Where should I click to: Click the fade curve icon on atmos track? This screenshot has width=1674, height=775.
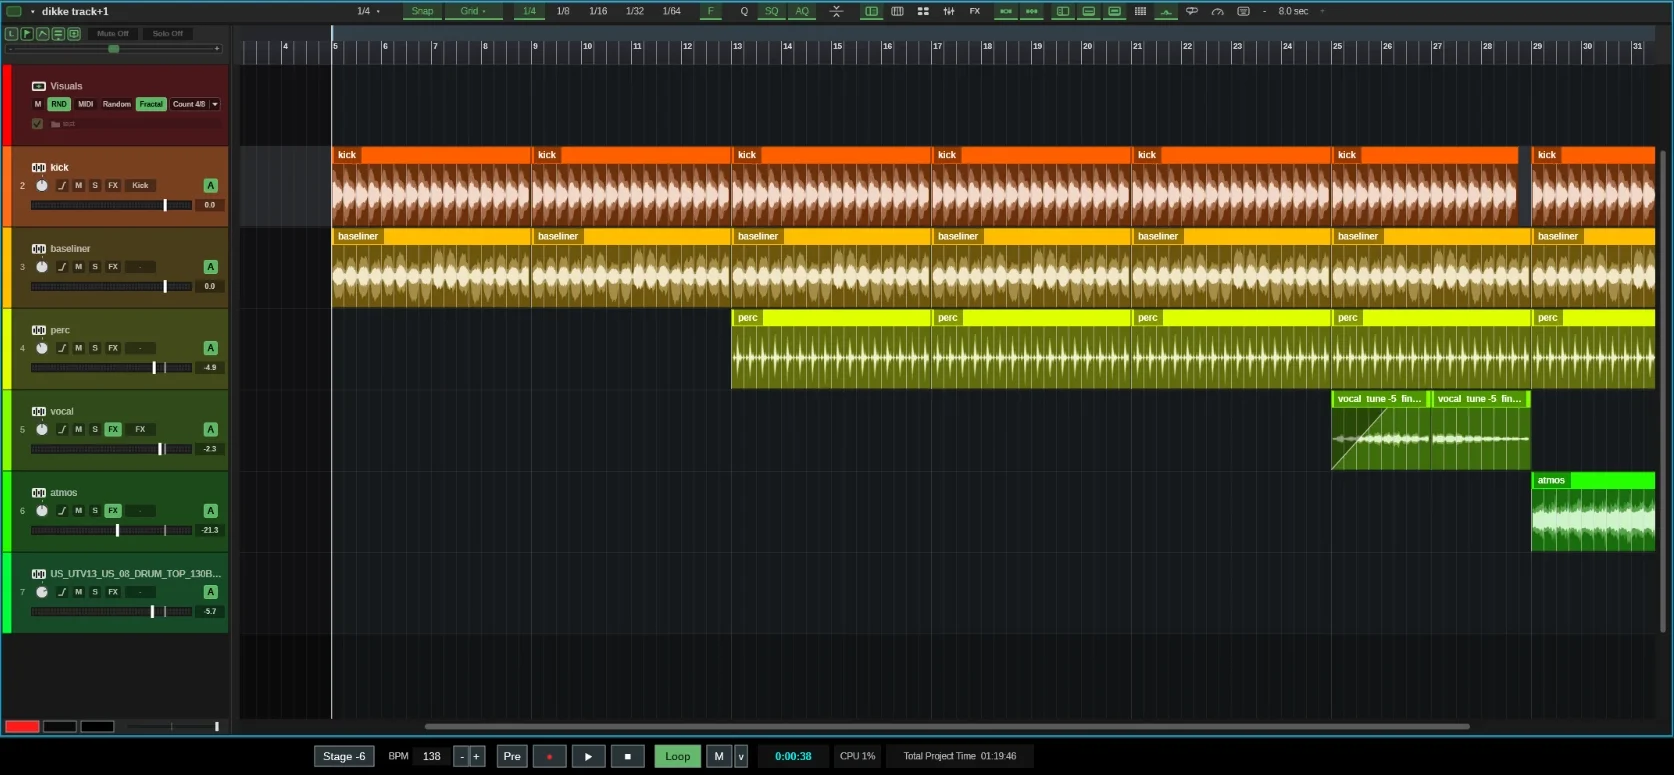click(x=62, y=511)
